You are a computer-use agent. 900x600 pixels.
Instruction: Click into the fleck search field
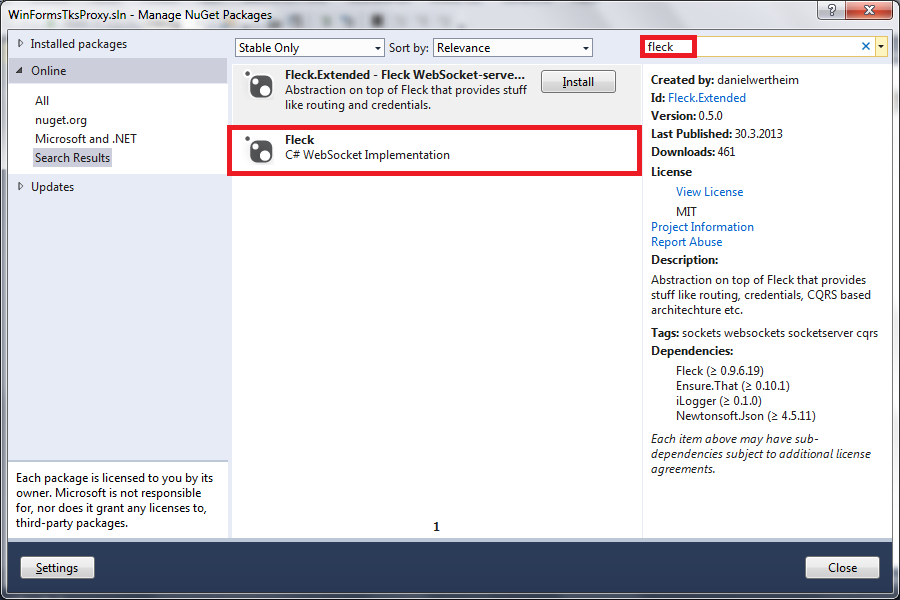(x=750, y=47)
